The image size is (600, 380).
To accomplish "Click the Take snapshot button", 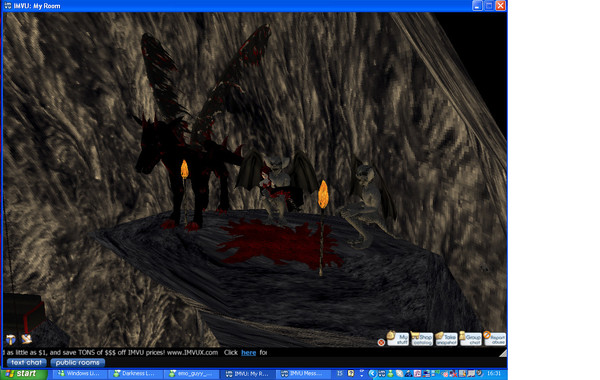I will point(446,339).
